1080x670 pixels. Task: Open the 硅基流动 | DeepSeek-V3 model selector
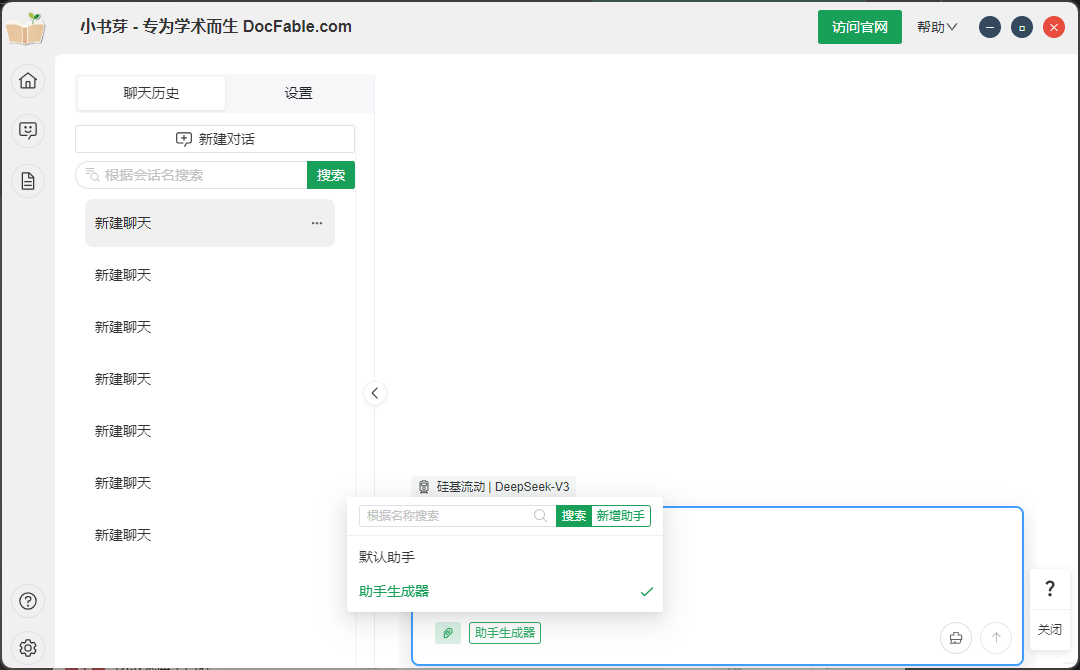(x=494, y=487)
